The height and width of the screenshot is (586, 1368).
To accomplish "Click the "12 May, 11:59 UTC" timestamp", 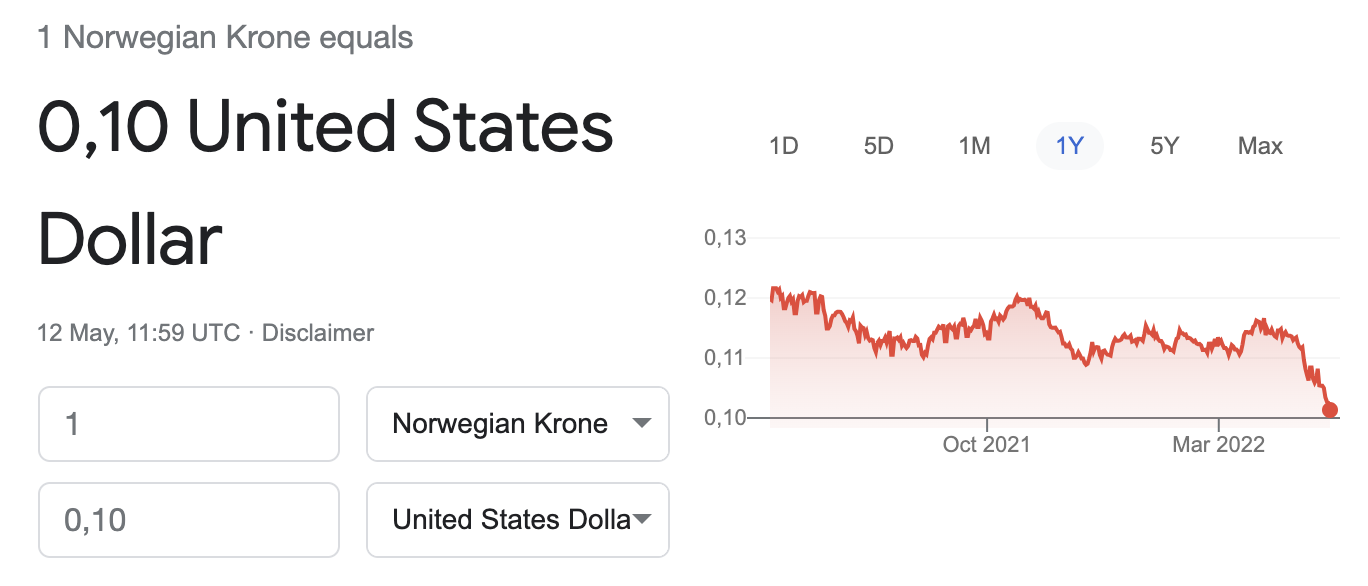I will point(139,333).
